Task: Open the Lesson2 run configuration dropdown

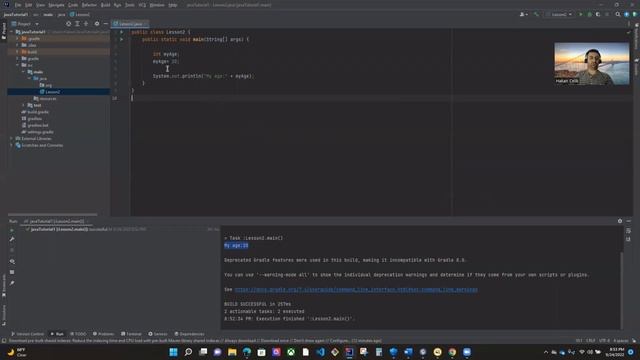Action: click(x=559, y=14)
